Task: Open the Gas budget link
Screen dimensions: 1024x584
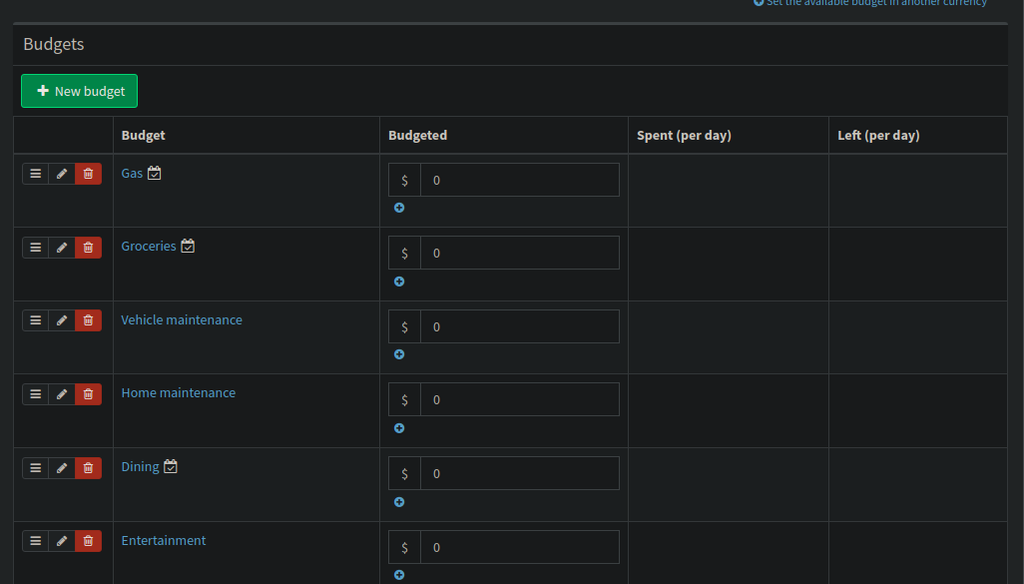Action: coord(132,173)
